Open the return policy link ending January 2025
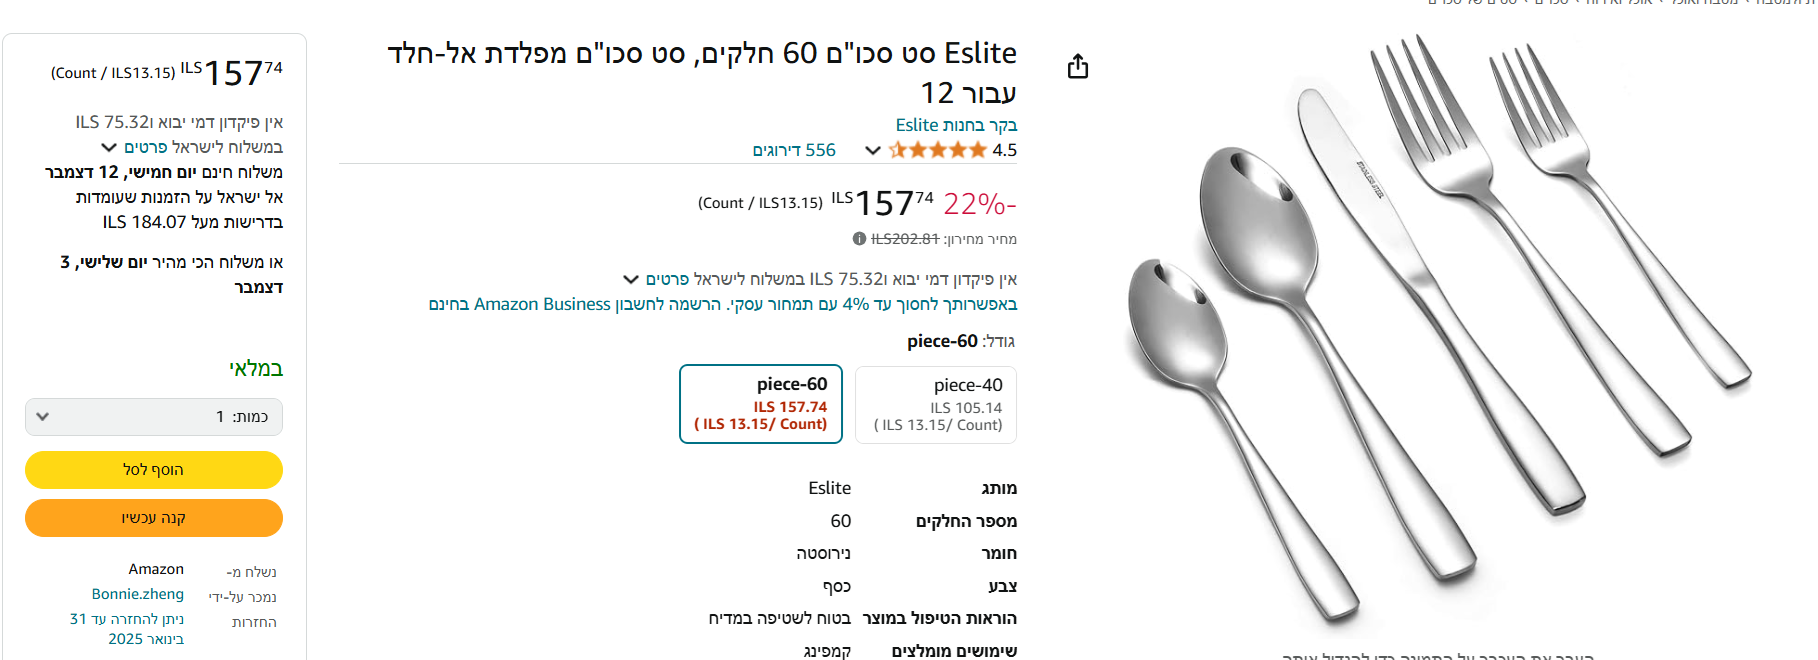This screenshot has width=1818, height=660. [x=127, y=629]
